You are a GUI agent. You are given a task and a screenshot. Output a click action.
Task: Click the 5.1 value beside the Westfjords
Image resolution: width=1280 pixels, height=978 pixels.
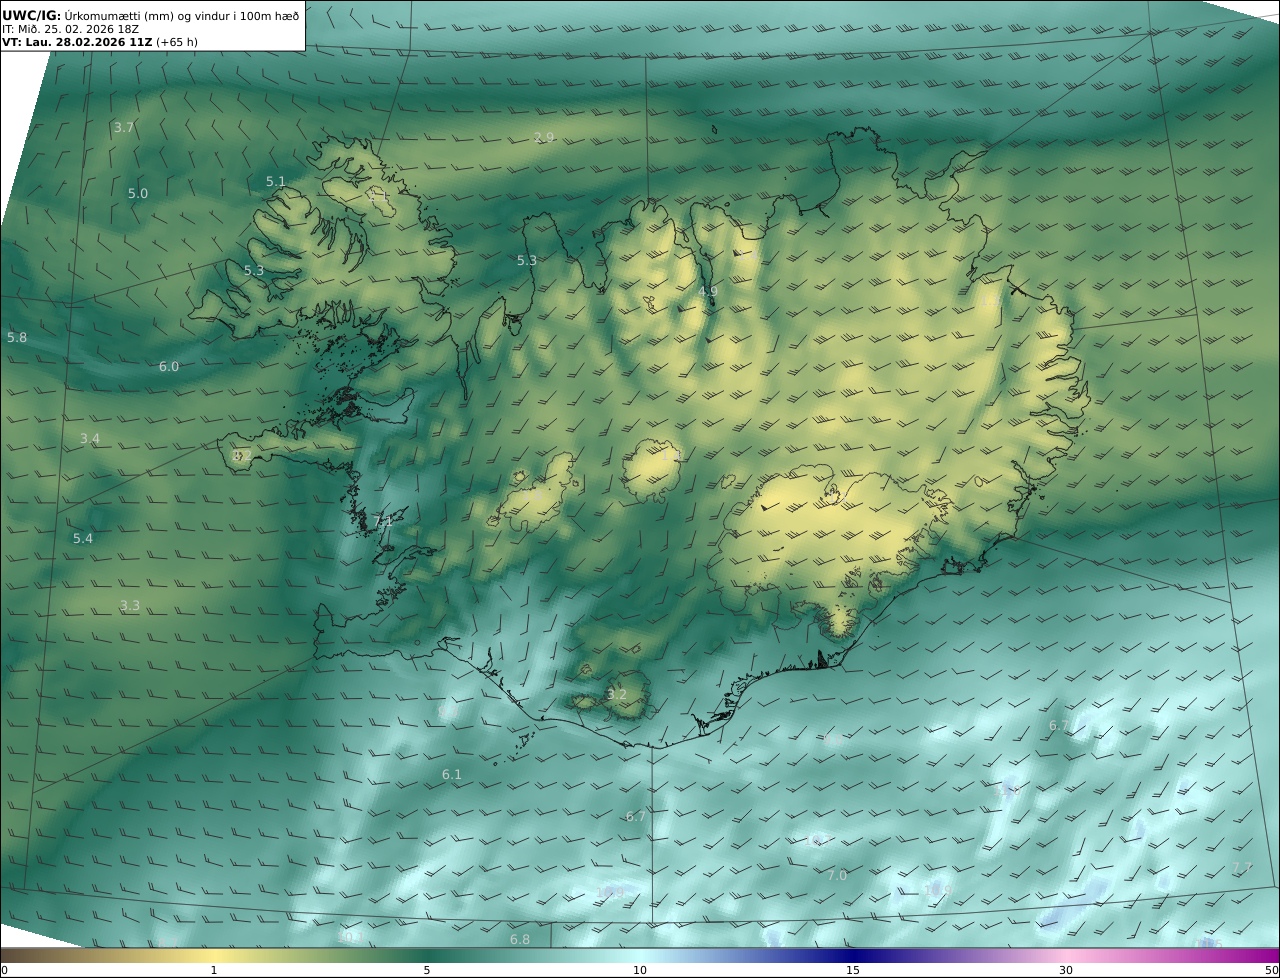(x=276, y=182)
